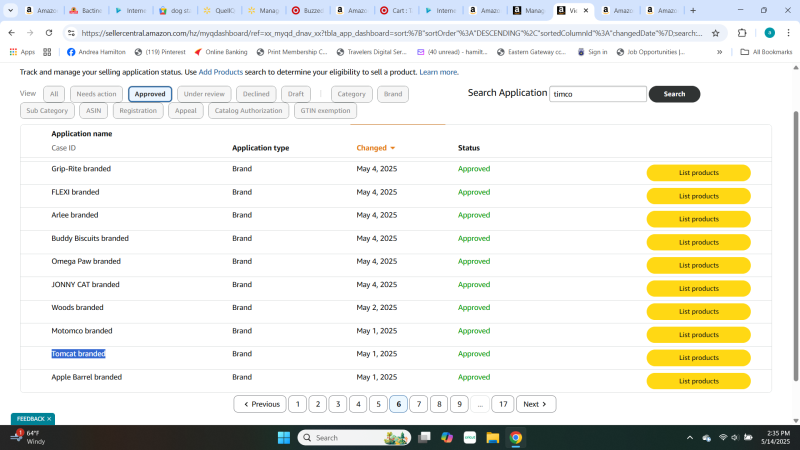800x450 pixels.
Task: Open the browser extensions puzzle icon
Action: click(742, 32)
